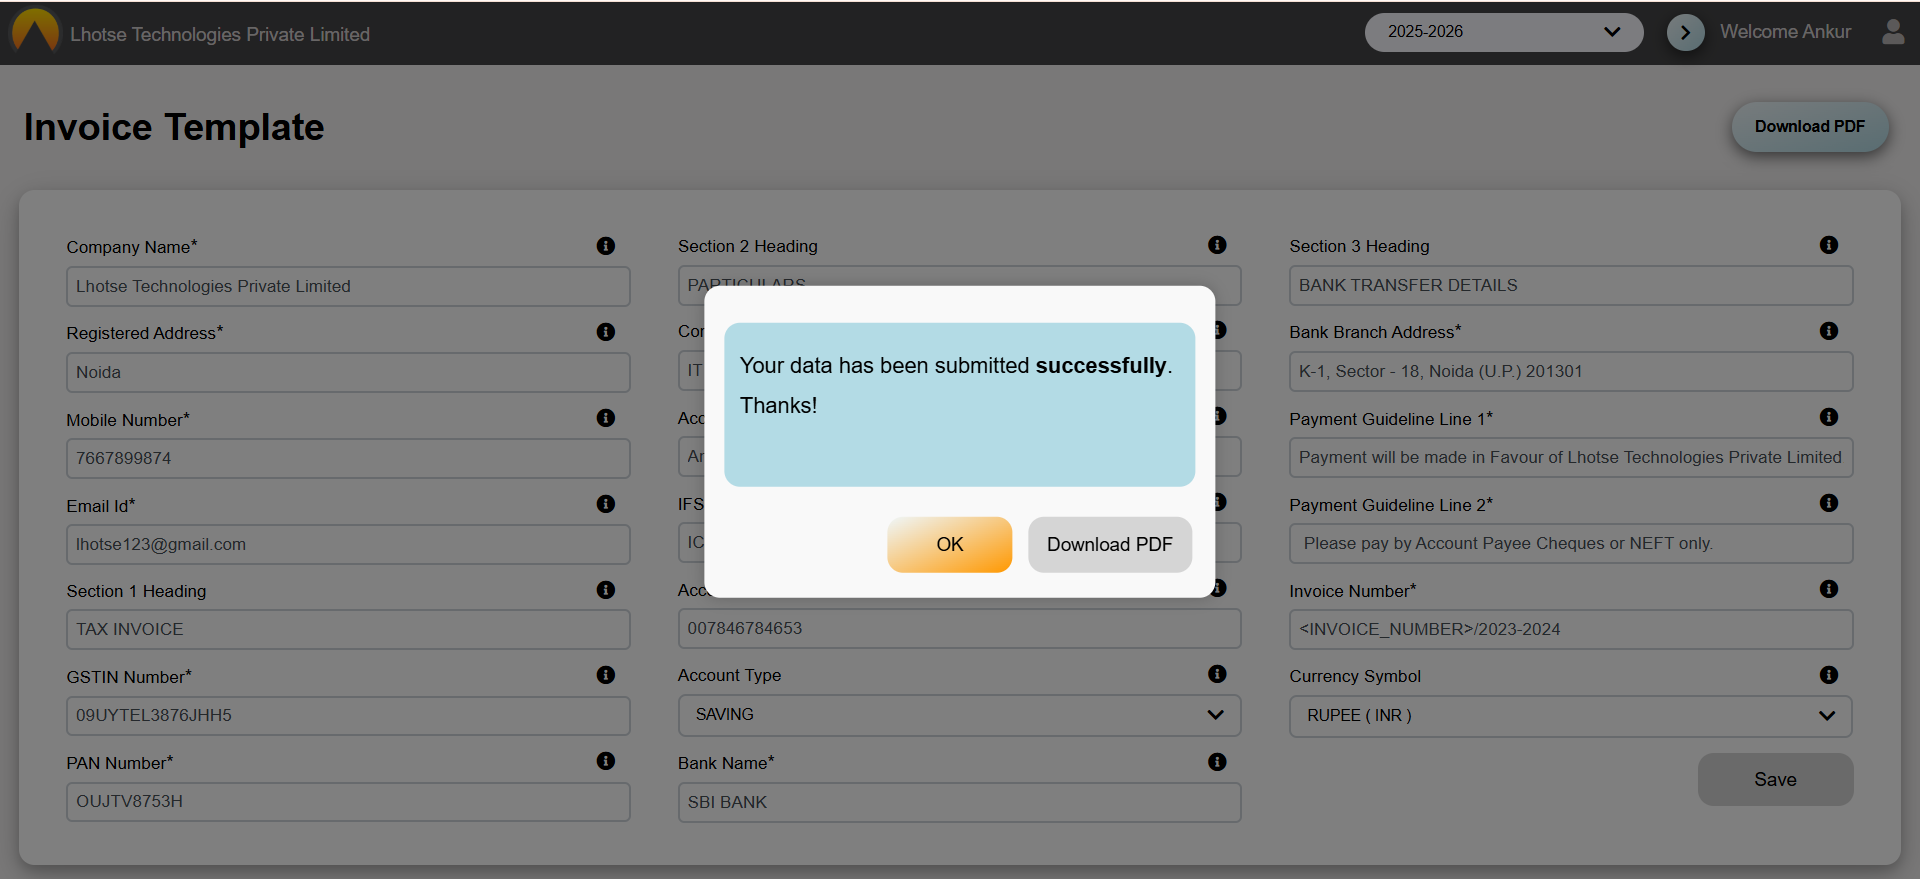
Task: Open the 2025-2026 financial year dropdown
Action: coord(1504,32)
